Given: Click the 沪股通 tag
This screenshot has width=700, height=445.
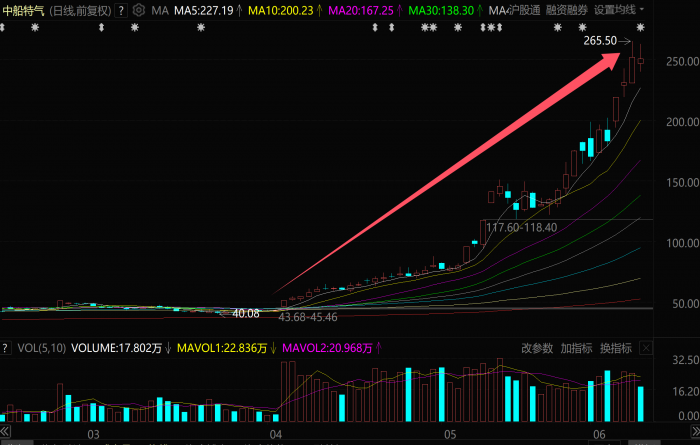Looking at the screenshot, I should (x=524, y=10).
